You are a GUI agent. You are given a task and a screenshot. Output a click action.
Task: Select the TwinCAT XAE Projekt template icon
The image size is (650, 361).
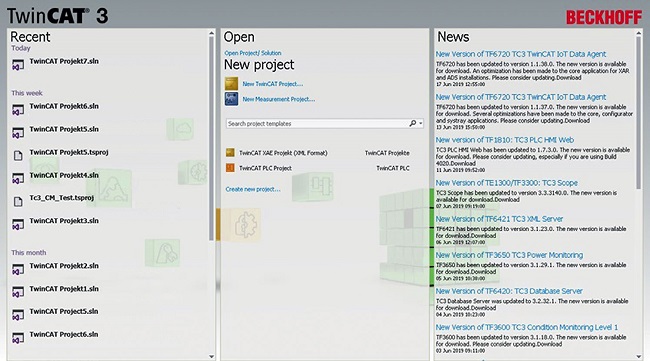(230, 153)
